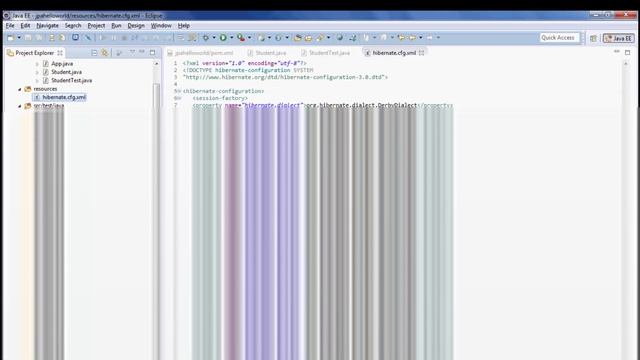Open the Project menu
The height and width of the screenshot is (360, 640).
point(96,25)
